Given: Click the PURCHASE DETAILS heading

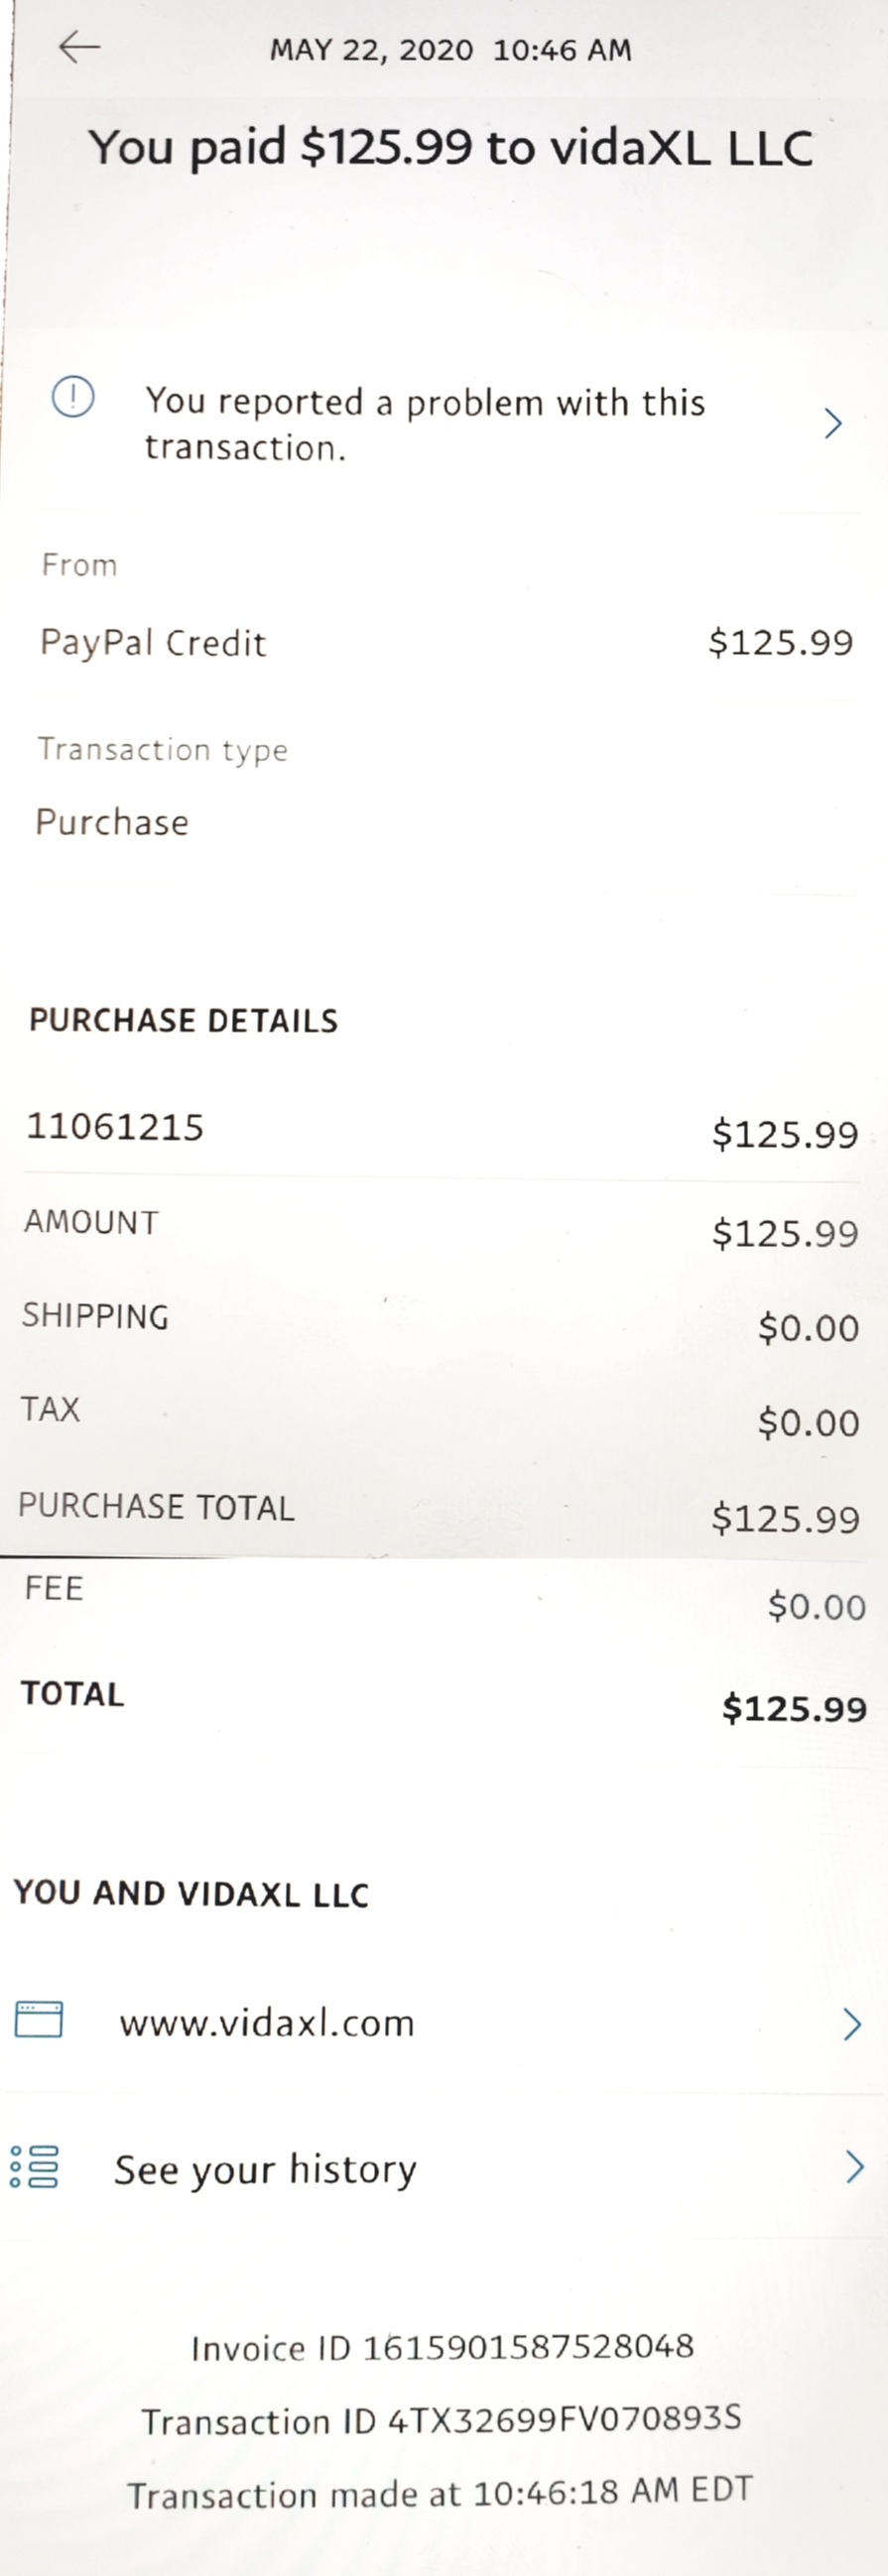Looking at the screenshot, I should pyautogui.click(x=184, y=1020).
